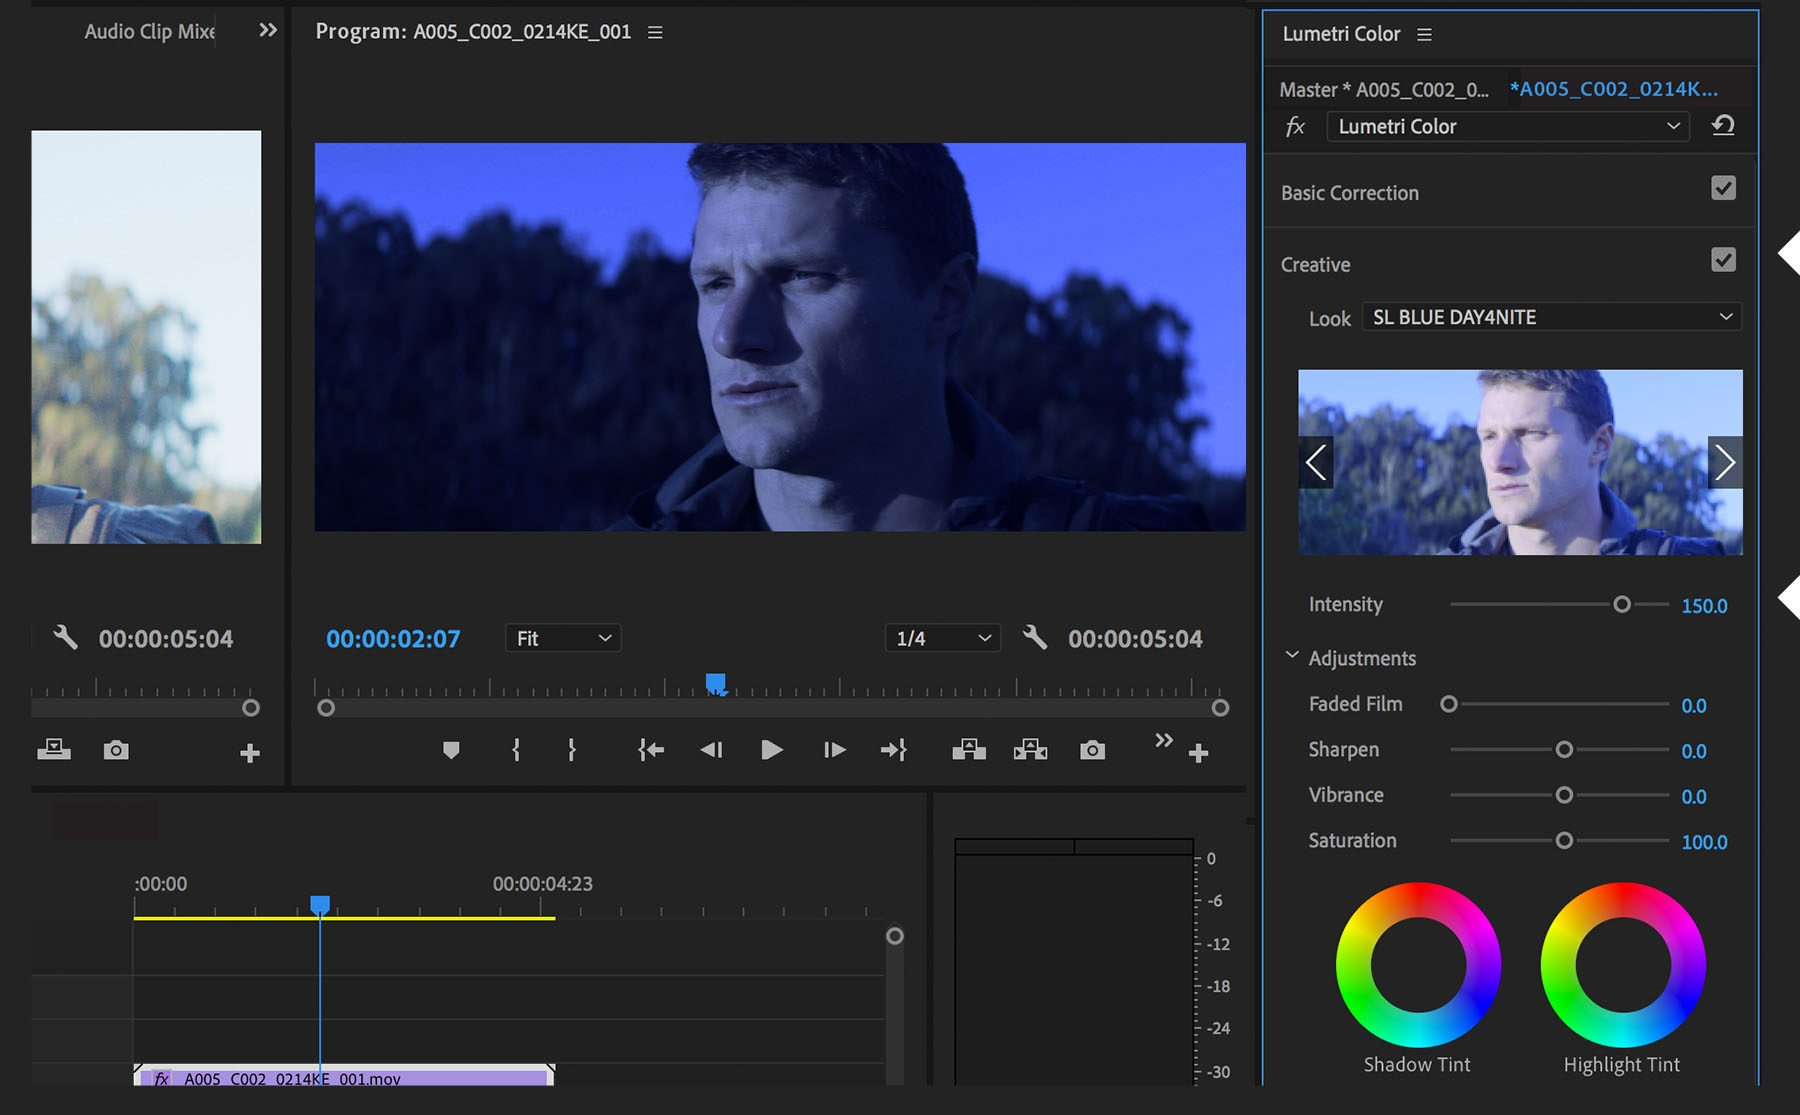
Task: Switch to the Audio Clip Mixer tab
Action: (x=149, y=31)
